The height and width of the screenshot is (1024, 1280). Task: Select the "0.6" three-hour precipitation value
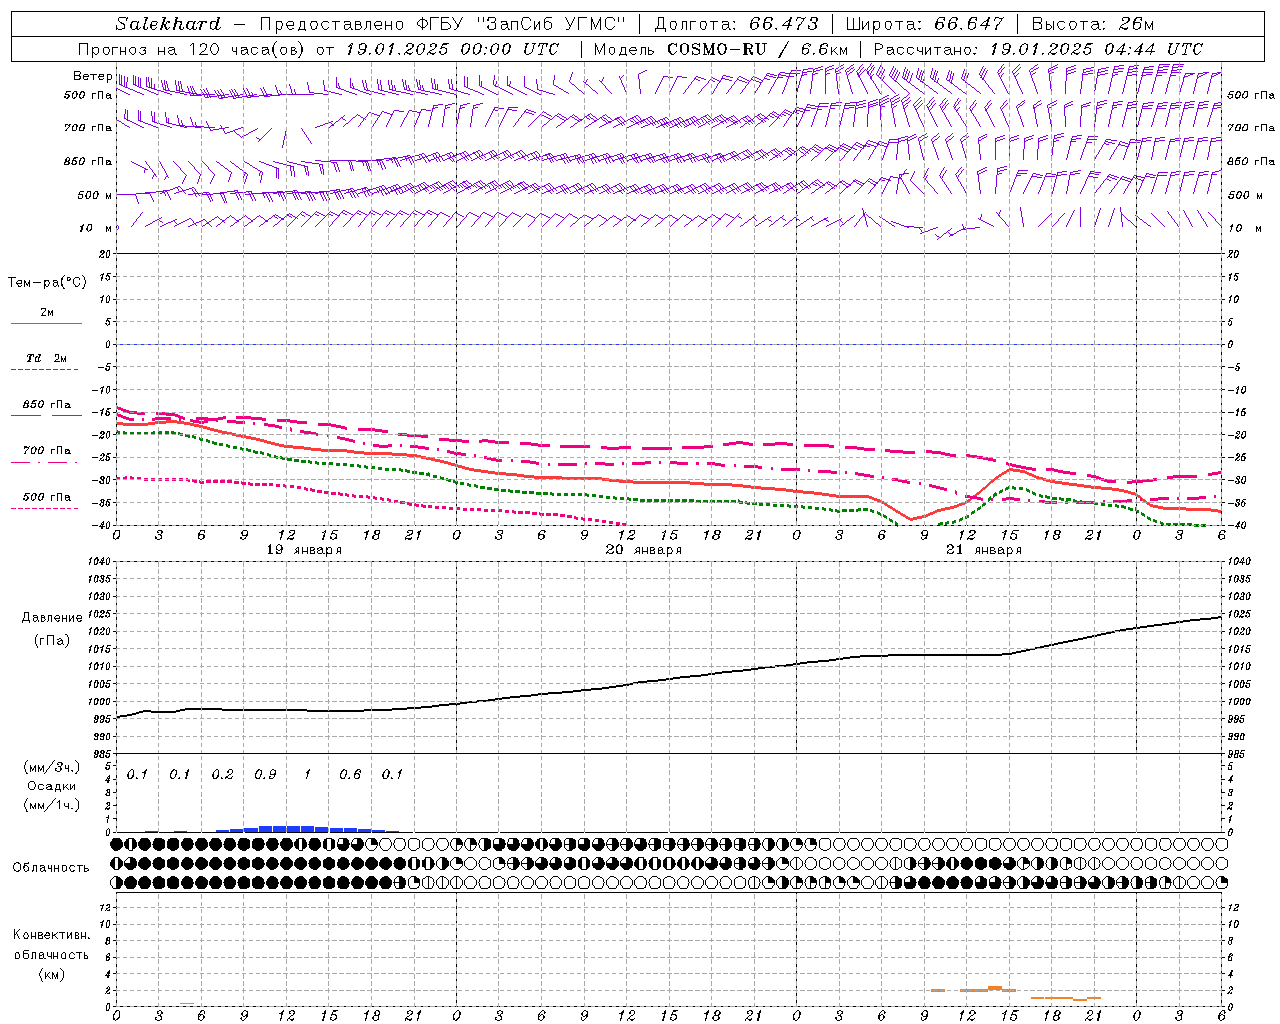[350, 775]
